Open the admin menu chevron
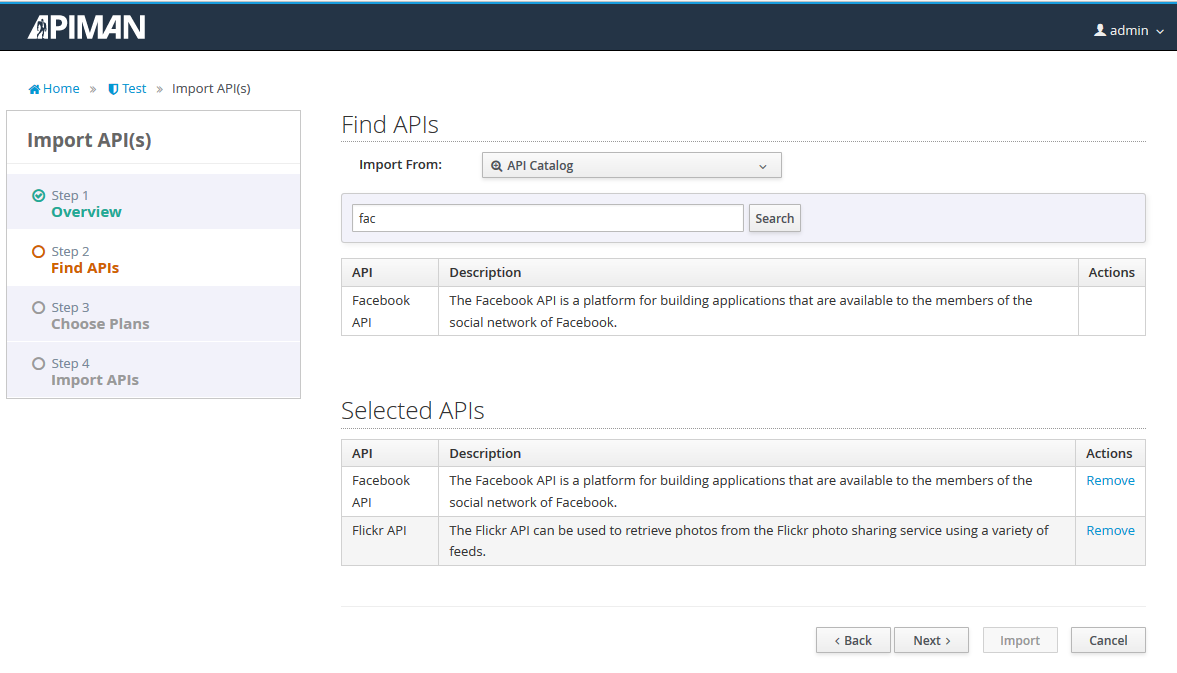 pyautogui.click(x=1160, y=32)
